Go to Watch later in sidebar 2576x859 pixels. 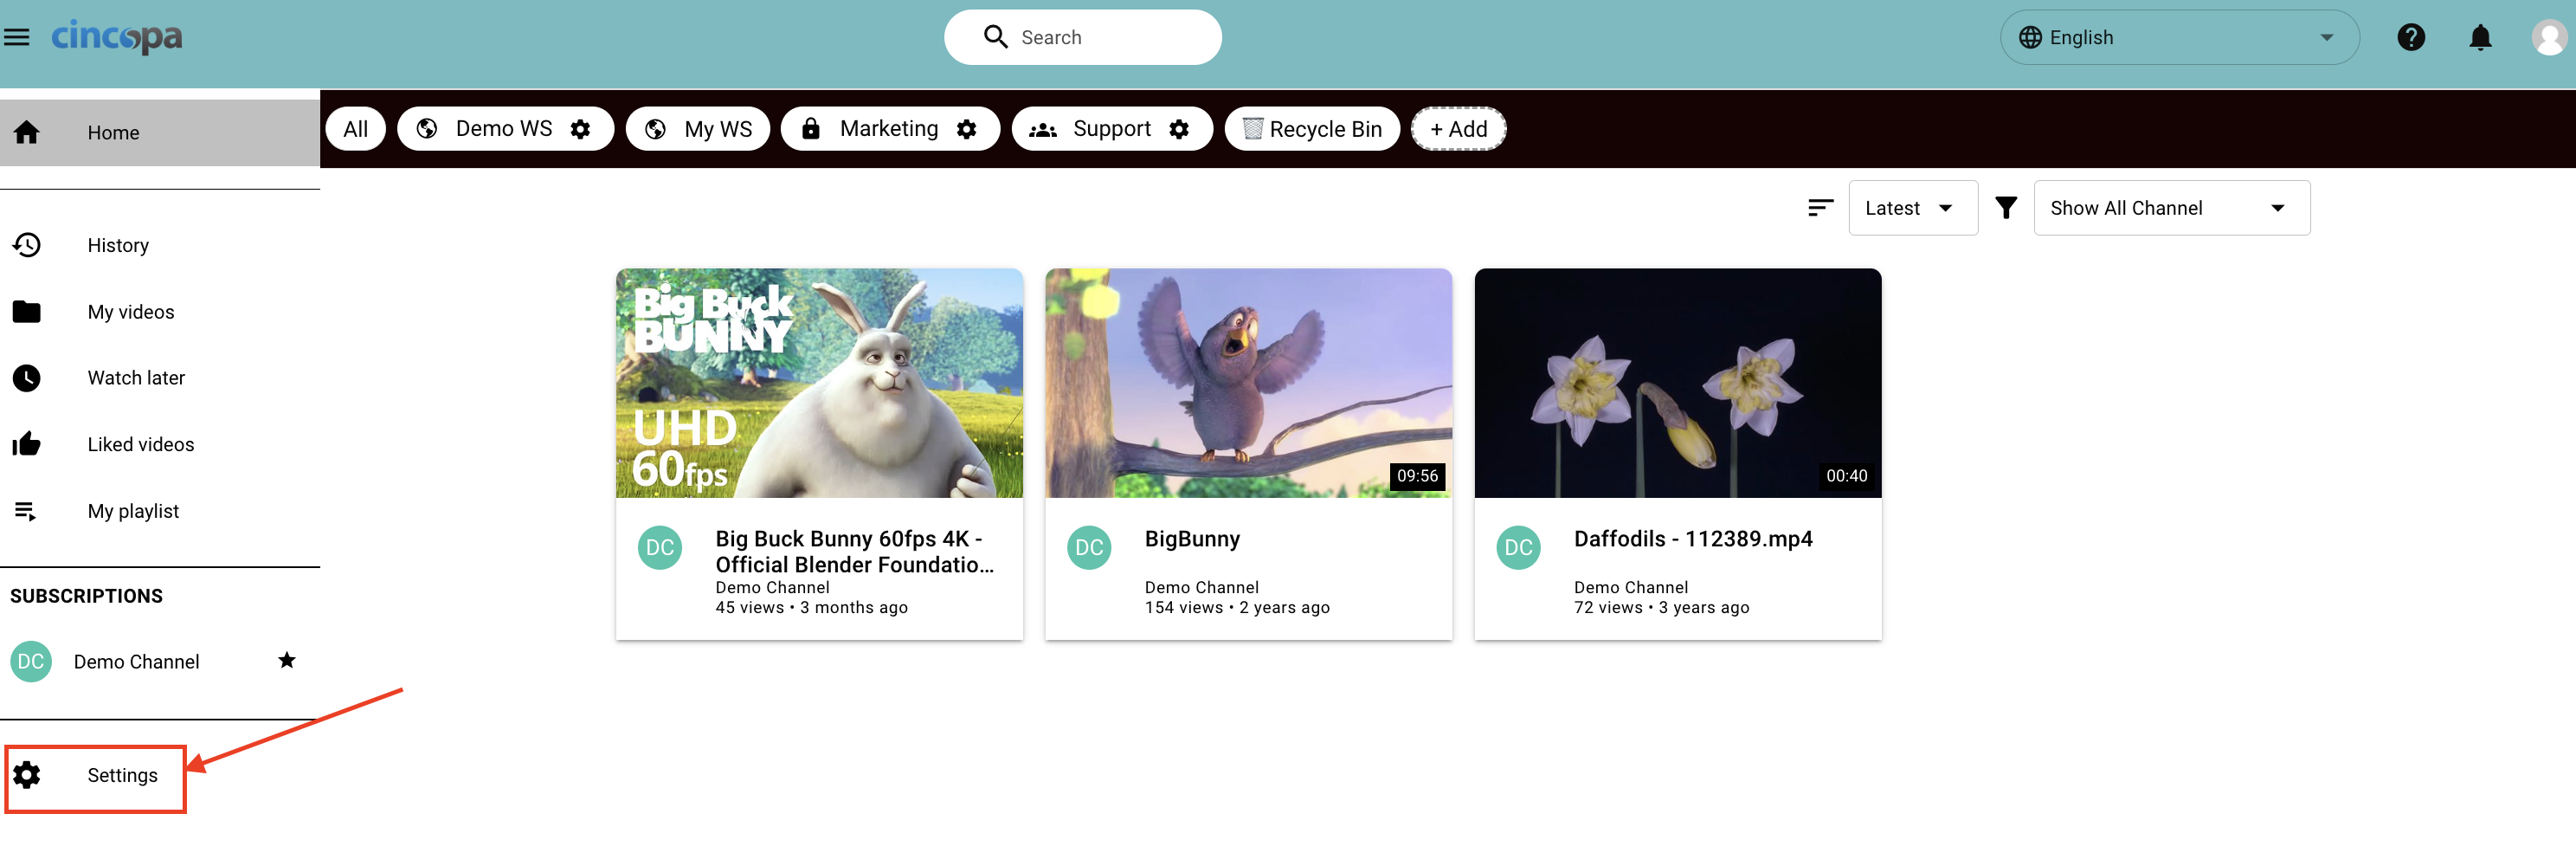click(136, 378)
